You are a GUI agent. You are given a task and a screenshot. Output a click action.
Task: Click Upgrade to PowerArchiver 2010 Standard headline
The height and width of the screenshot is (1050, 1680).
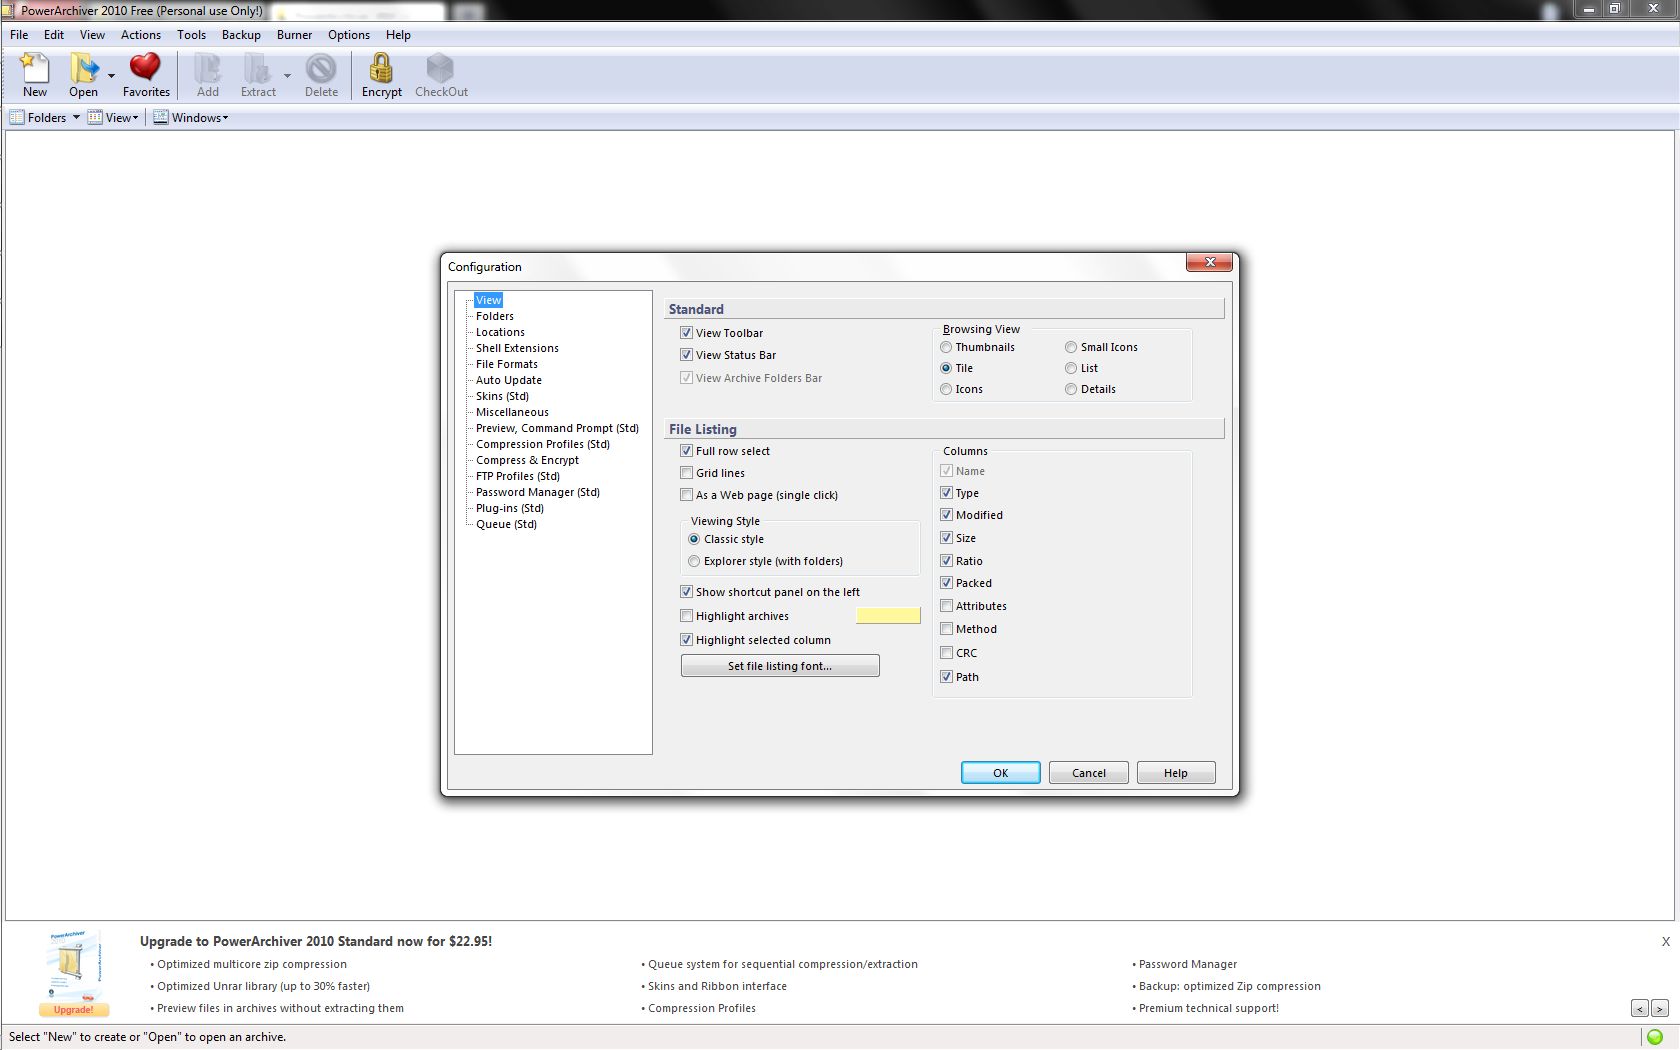[x=316, y=941]
